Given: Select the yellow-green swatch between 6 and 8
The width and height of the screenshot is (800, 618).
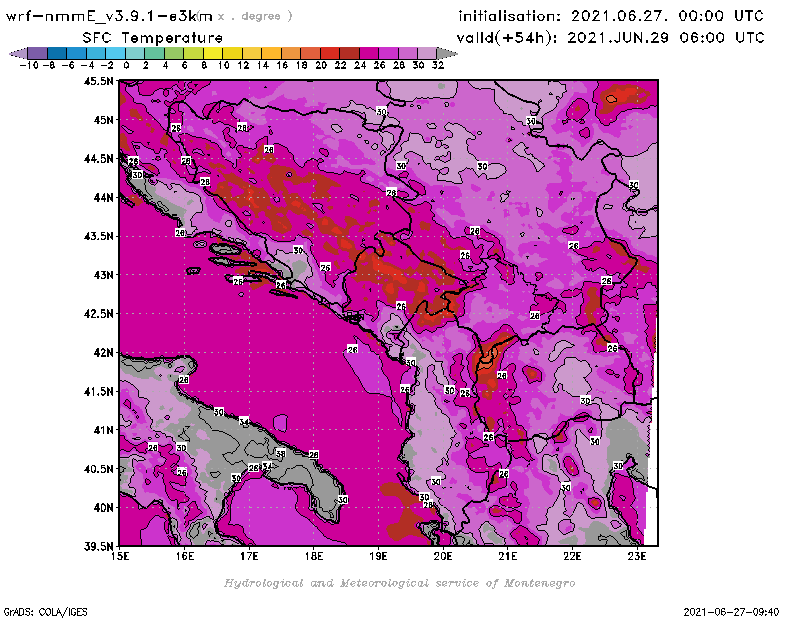Looking at the screenshot, I should coord(193,53).
